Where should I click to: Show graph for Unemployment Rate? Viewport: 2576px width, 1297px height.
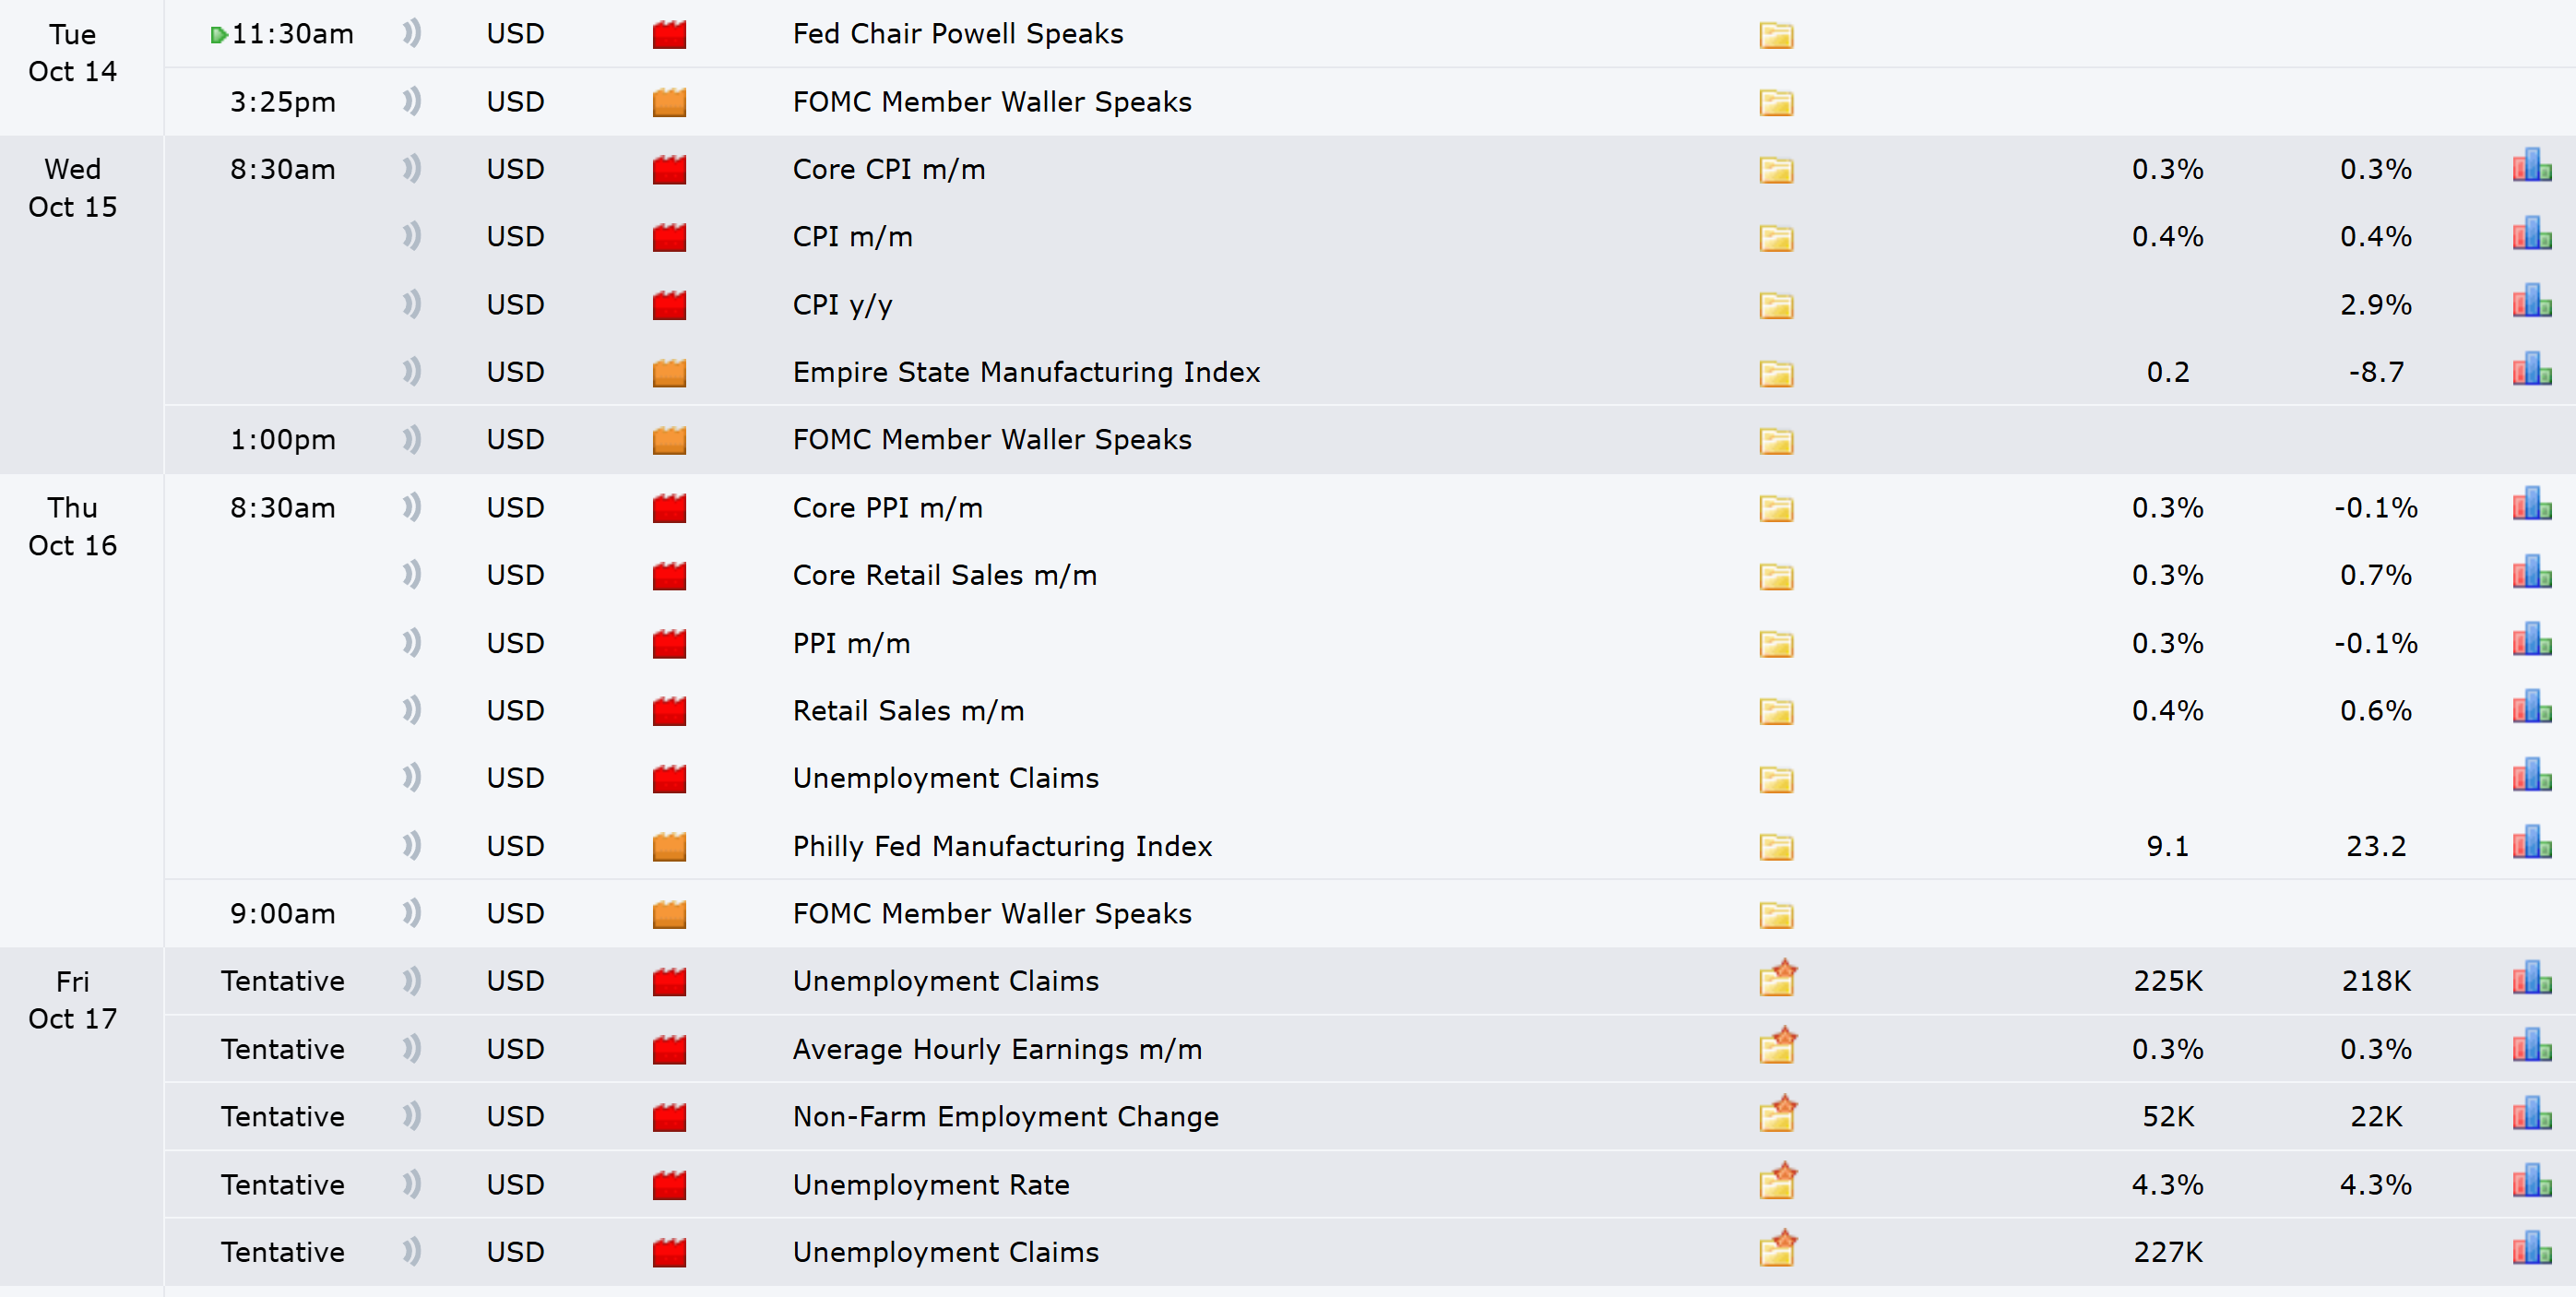(2531, 1182)
